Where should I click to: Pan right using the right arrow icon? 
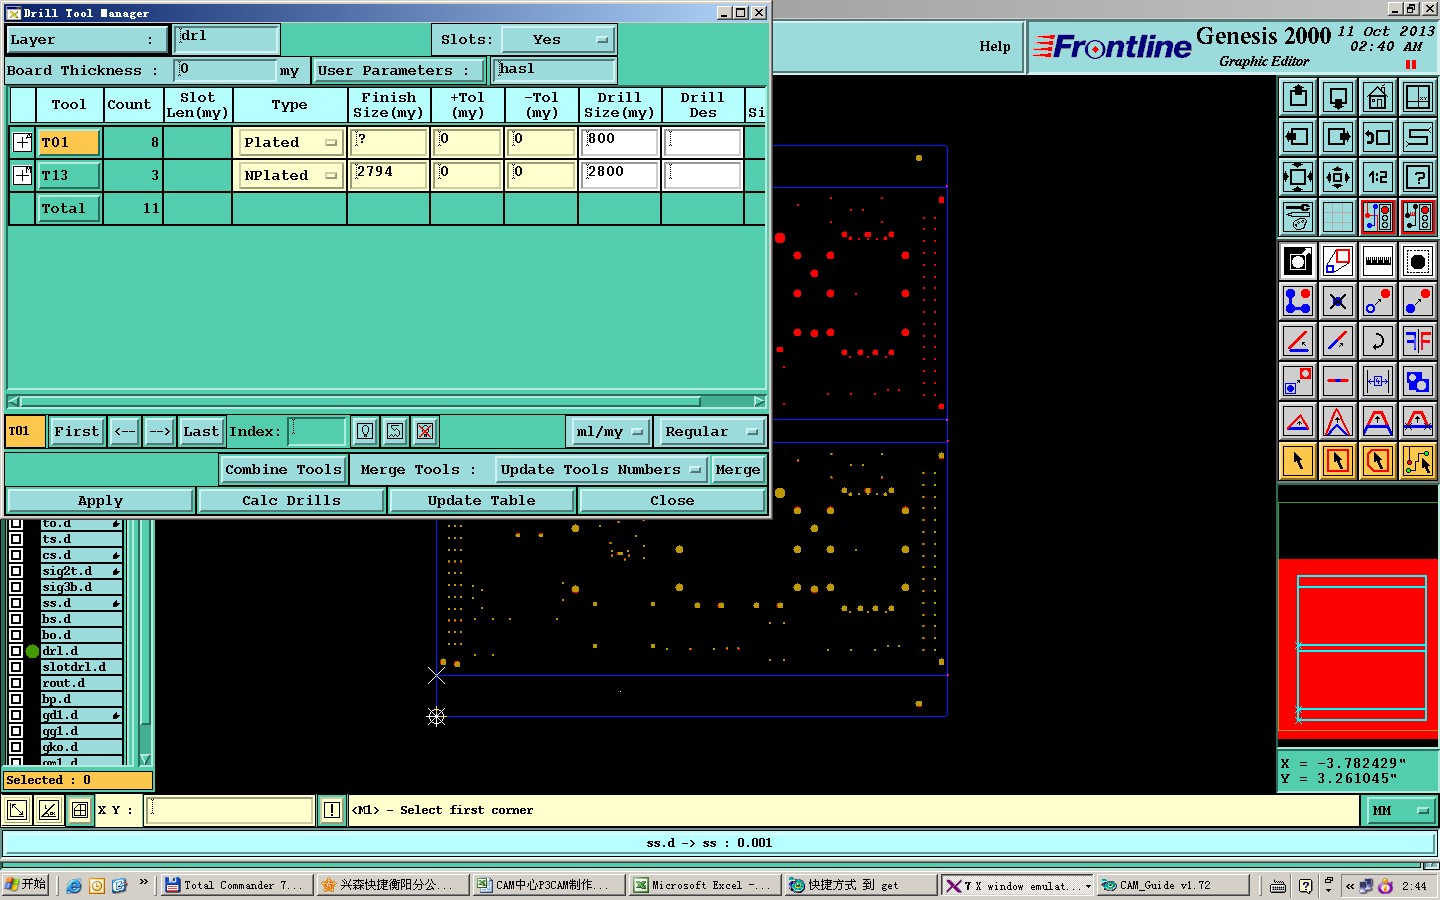1337,137
